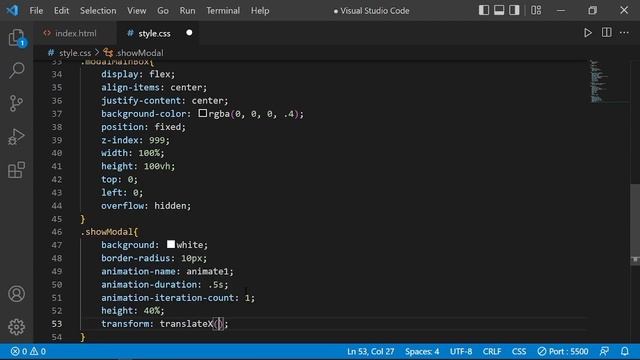Toggle primary side bar layout icon

click(484, 10)
